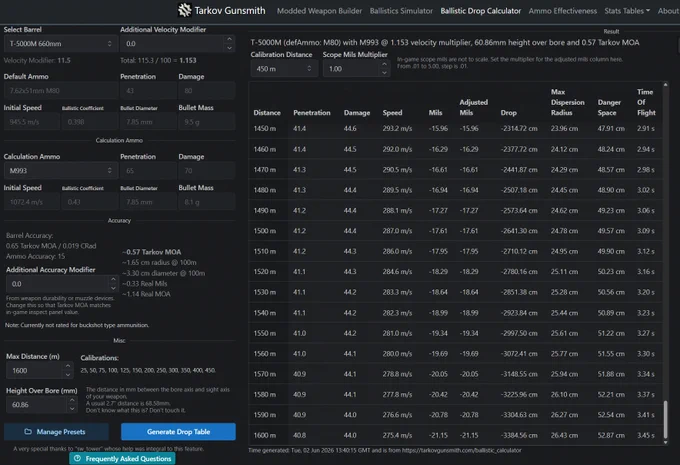Click the danger space value 51.22 cm
The image size is (680, 465).
click(x=611, y=334)
